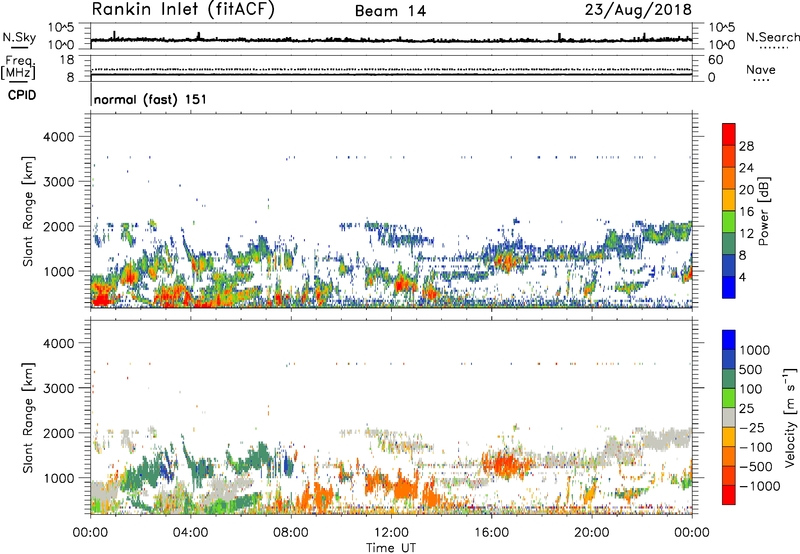Click the "28" label on Power colorbar
Image resolution: width=800 pixels, height=554 pixels.
pyautogui.click(x=746, y=146)
